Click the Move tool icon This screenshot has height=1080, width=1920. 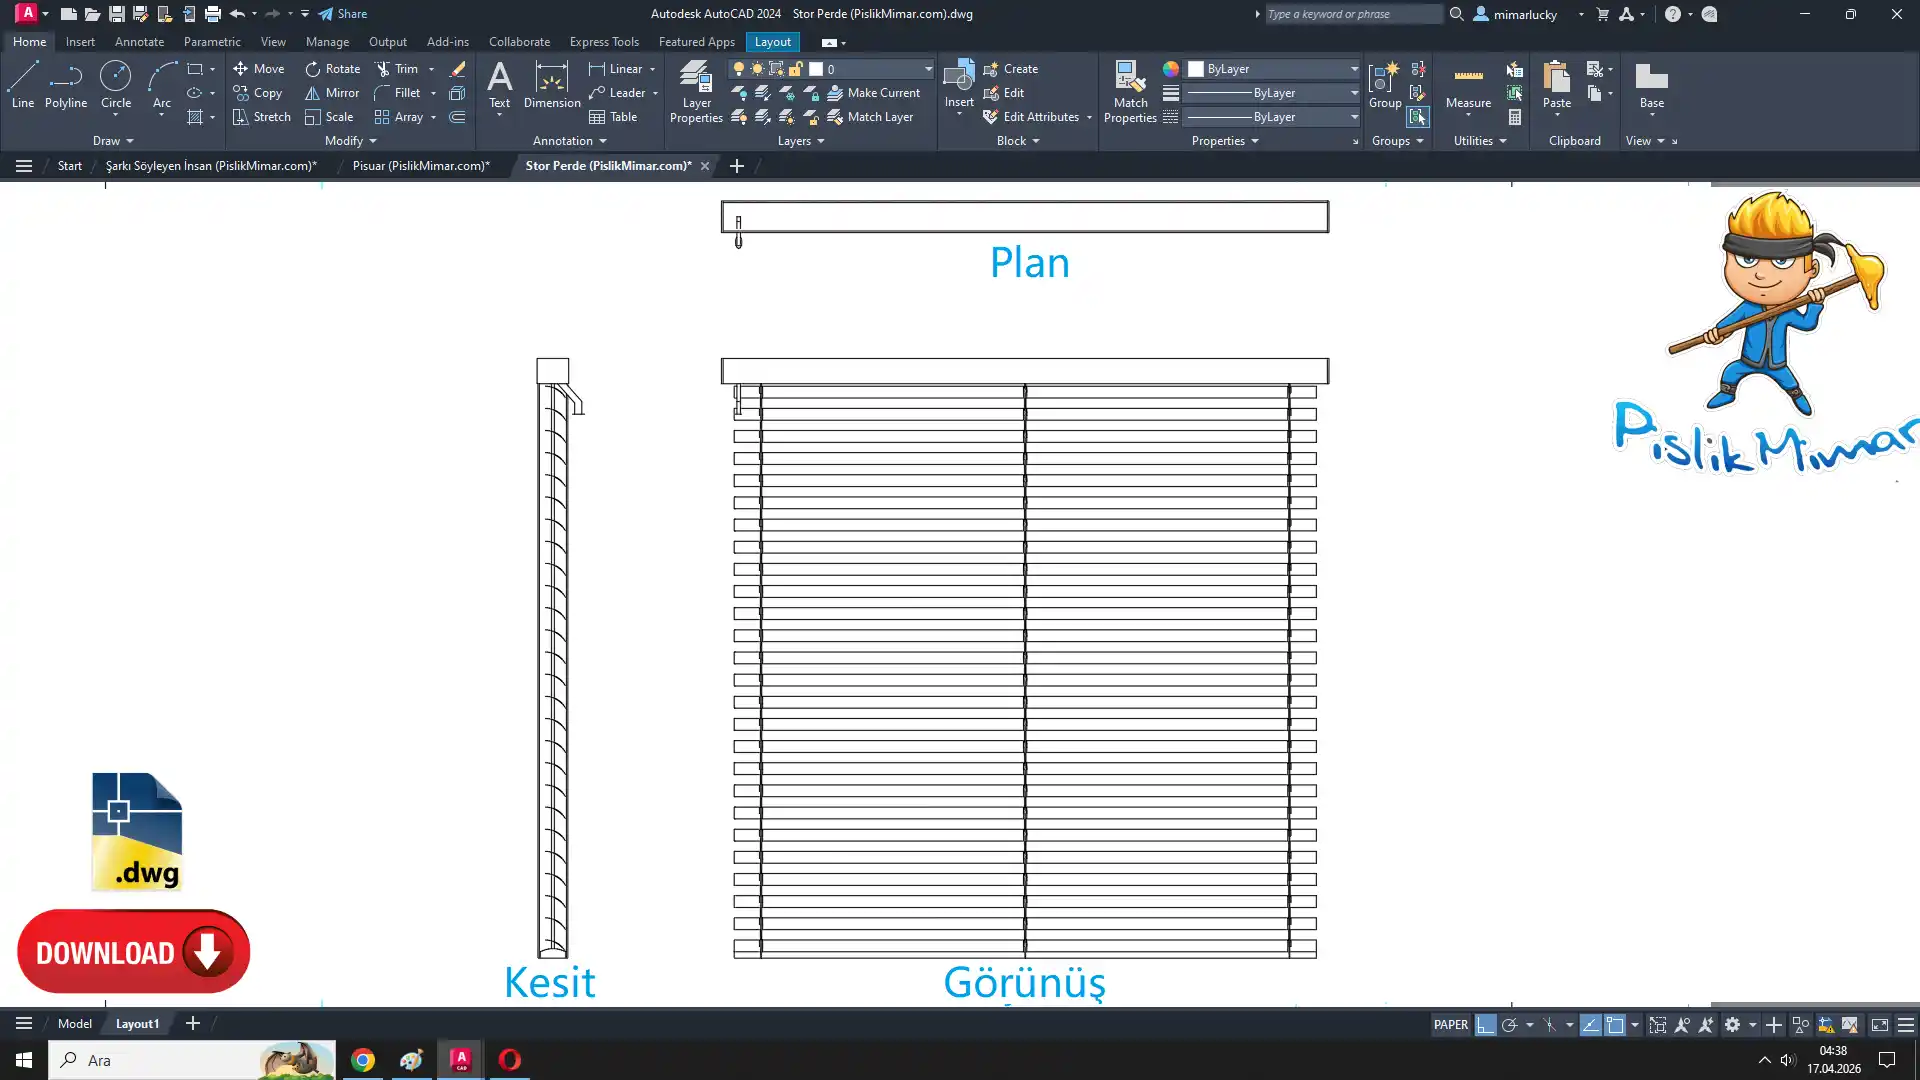click(x=240, y=69)
